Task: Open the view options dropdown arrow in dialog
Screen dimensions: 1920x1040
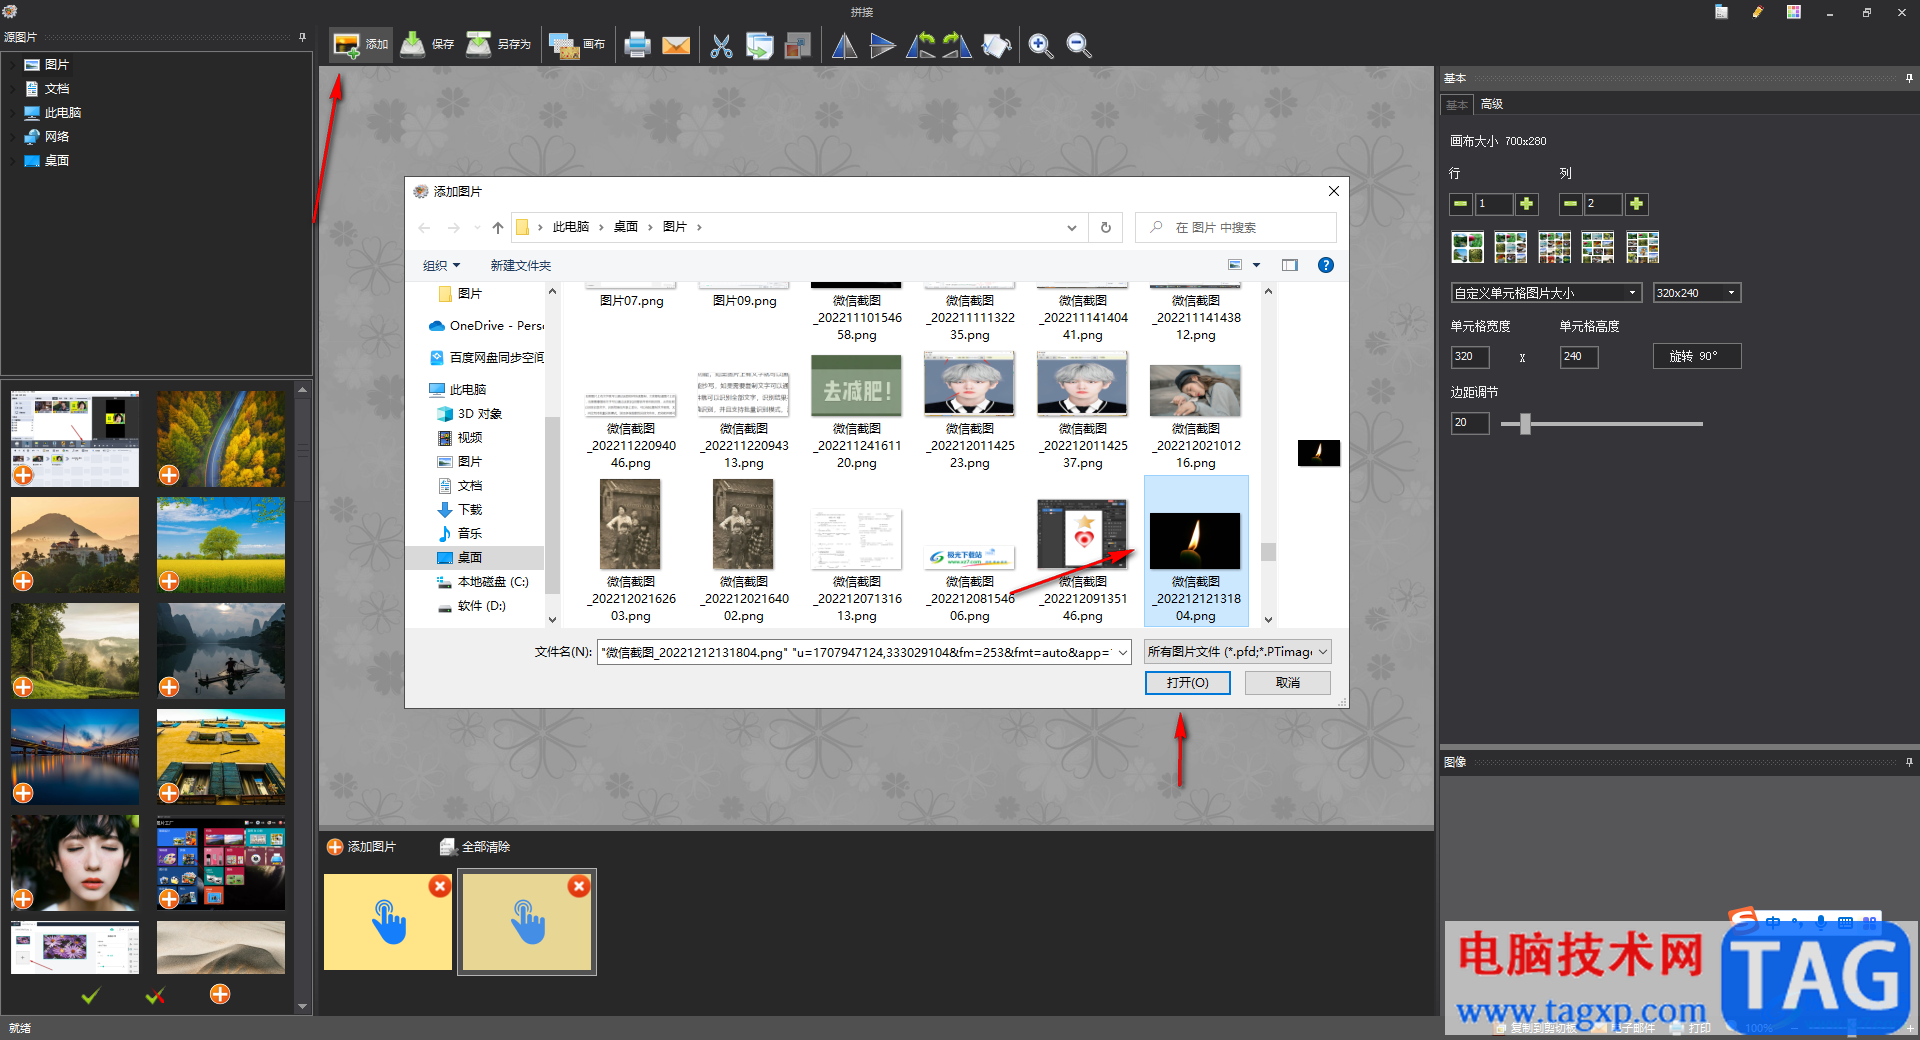Action: click(1257, 265)
